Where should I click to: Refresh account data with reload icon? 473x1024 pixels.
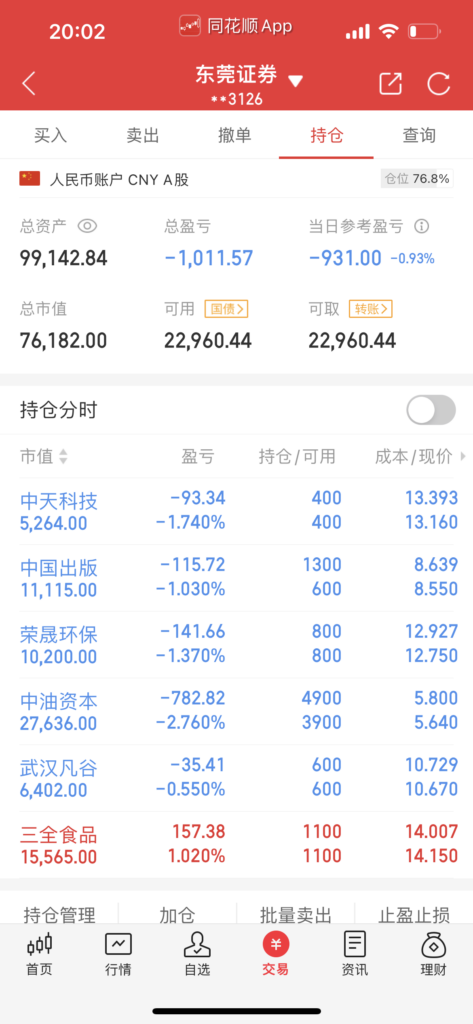[x=438, y=83]
